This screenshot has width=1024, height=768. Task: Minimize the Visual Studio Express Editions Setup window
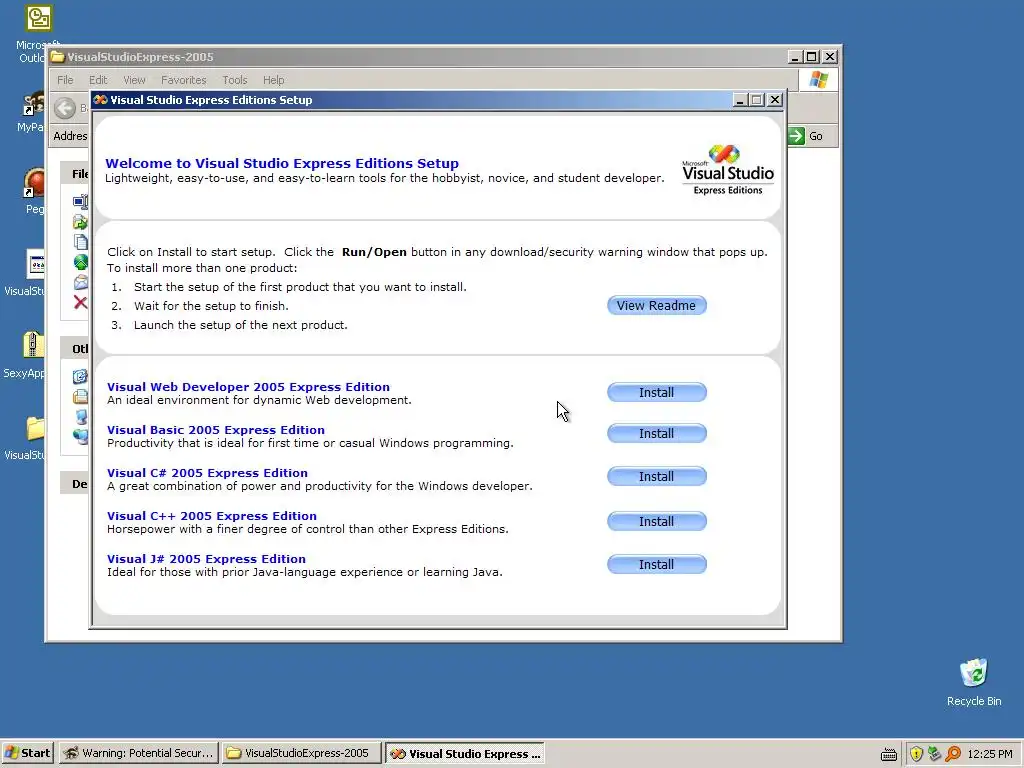click(x=740, y=100)
